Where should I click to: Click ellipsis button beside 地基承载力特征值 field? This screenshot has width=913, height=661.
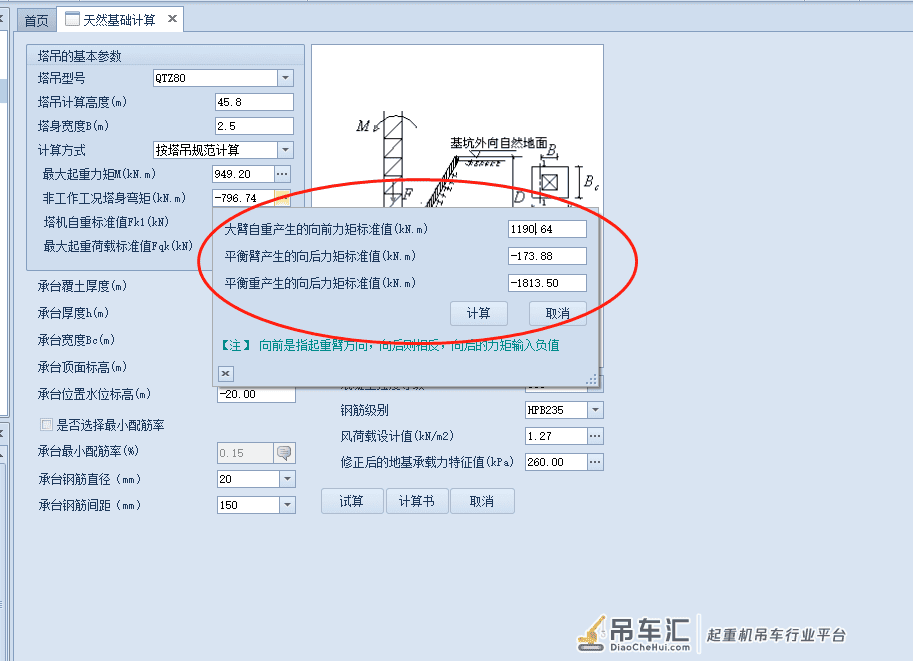tap(595, 462)
